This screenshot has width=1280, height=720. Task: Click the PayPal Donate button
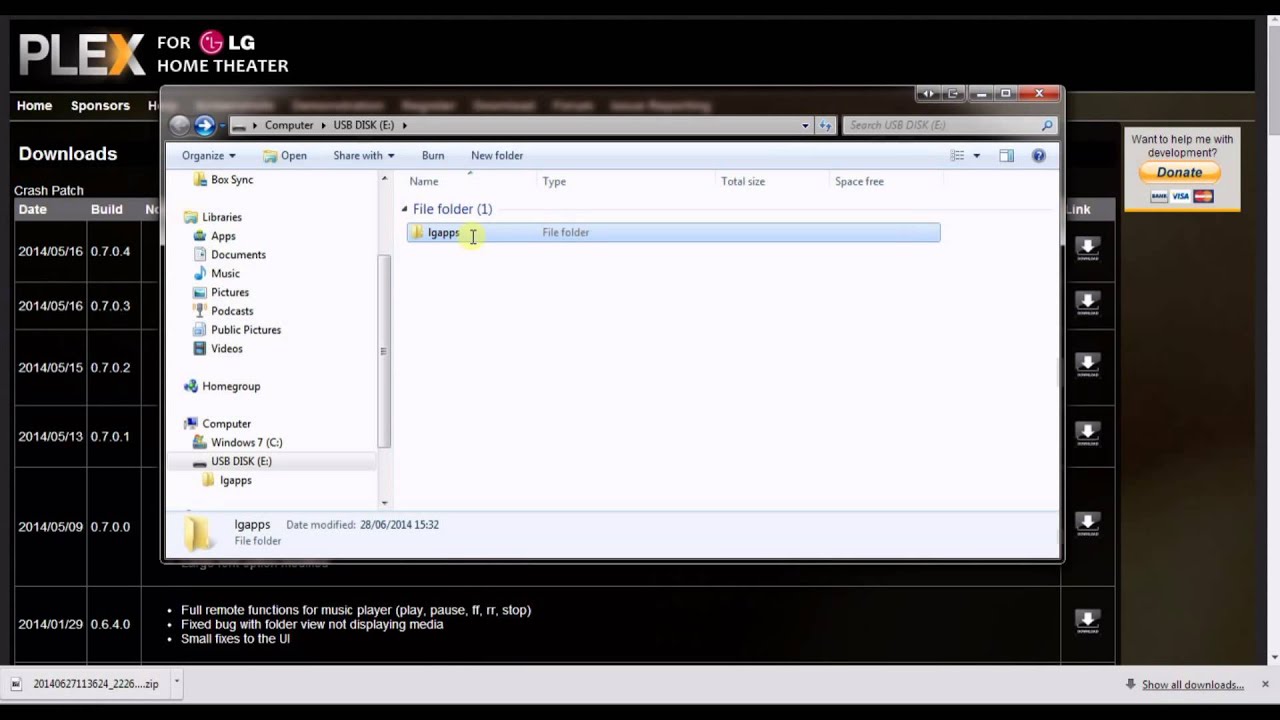pos(1180,172)
